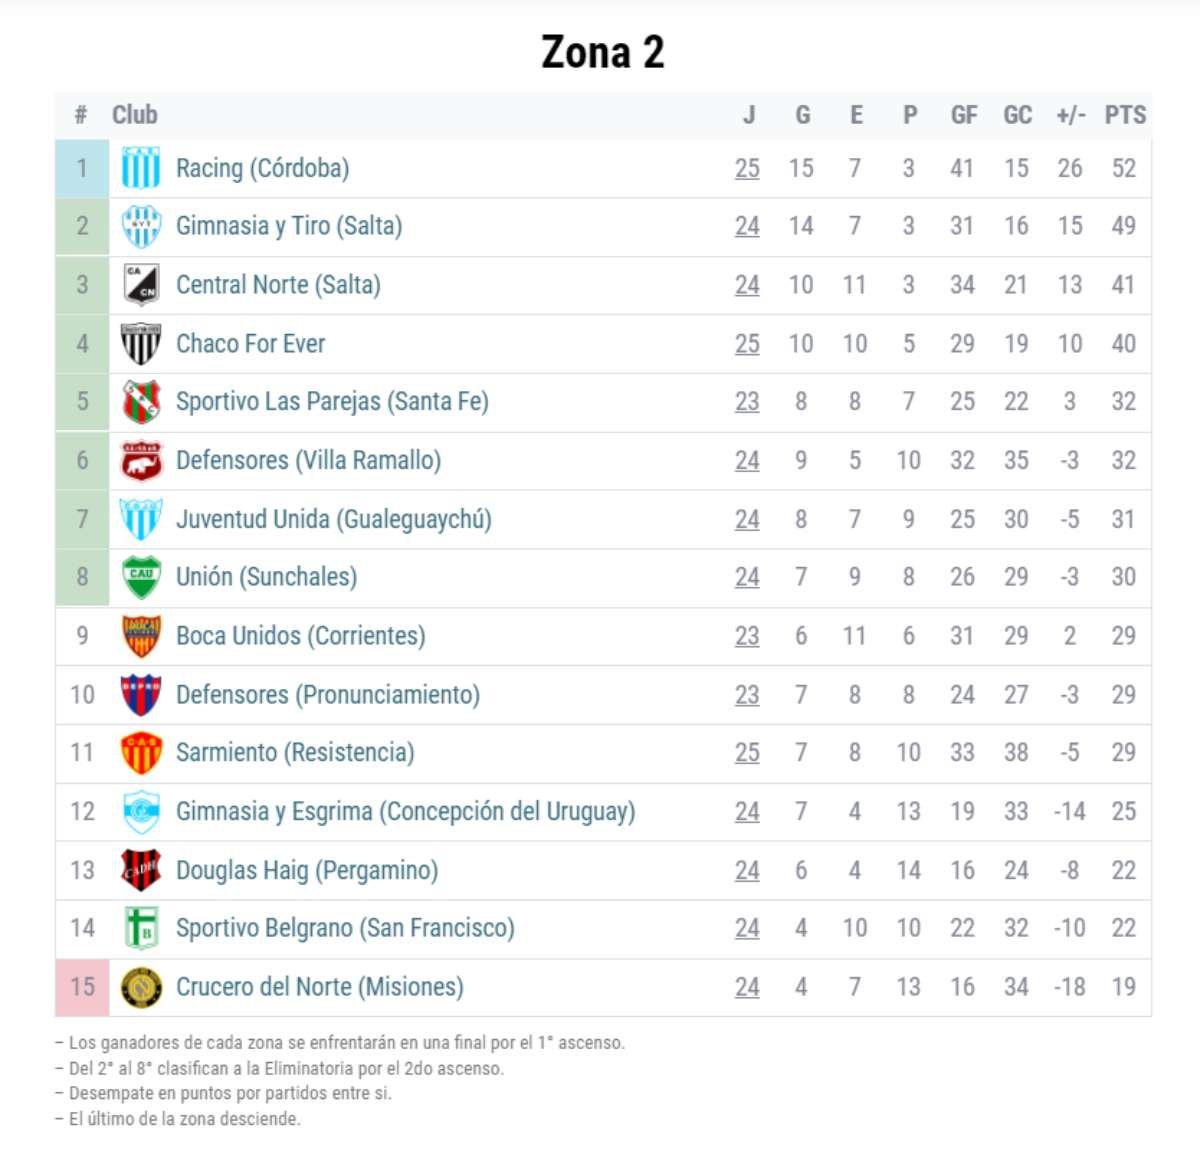Image resolution: width=1200 pixels, height=1151 pixels.
Task: Click the Unión (Sunchales) crest icon
Action: pyautogui.click(x=141, y=577)
